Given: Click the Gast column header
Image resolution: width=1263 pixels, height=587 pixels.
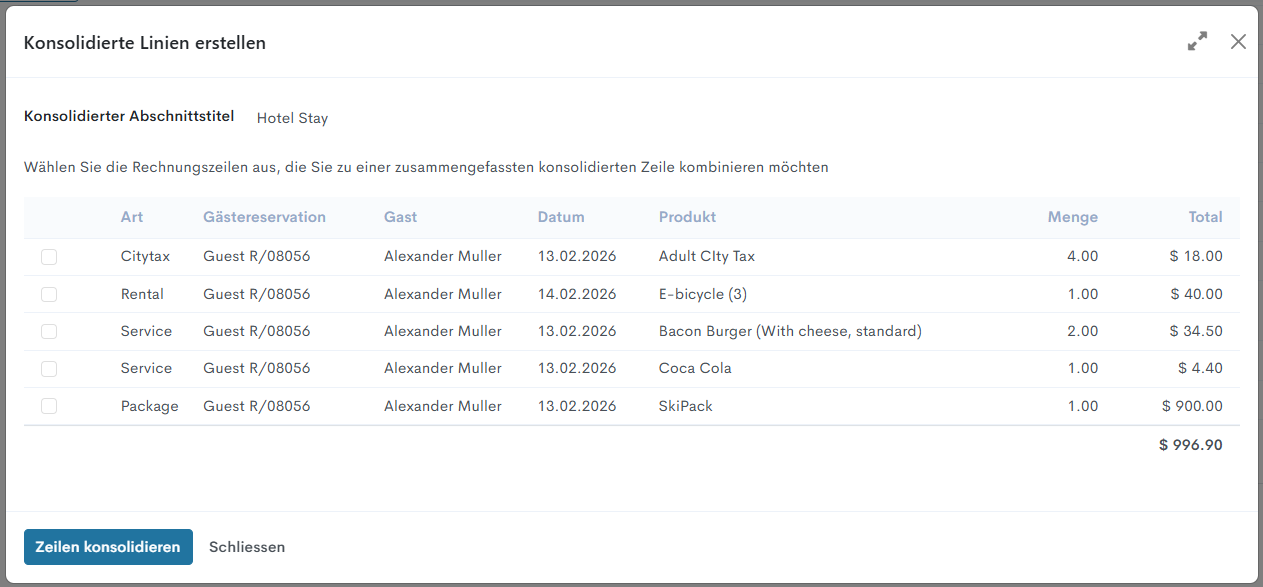Looking at the screenshot, I should (x=400, y=217).
